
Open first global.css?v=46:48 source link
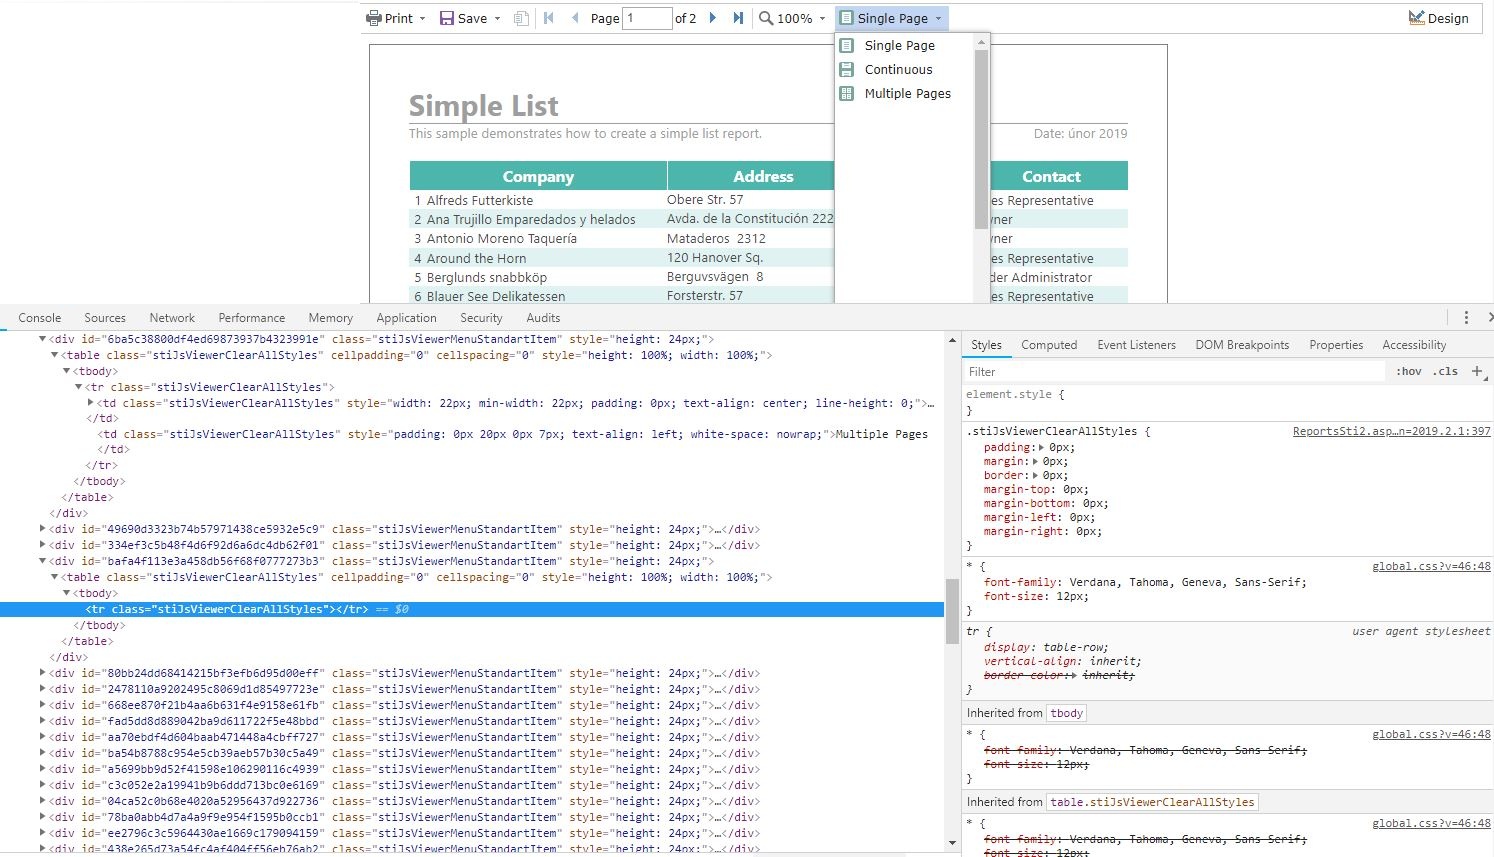coord(1431,566)
